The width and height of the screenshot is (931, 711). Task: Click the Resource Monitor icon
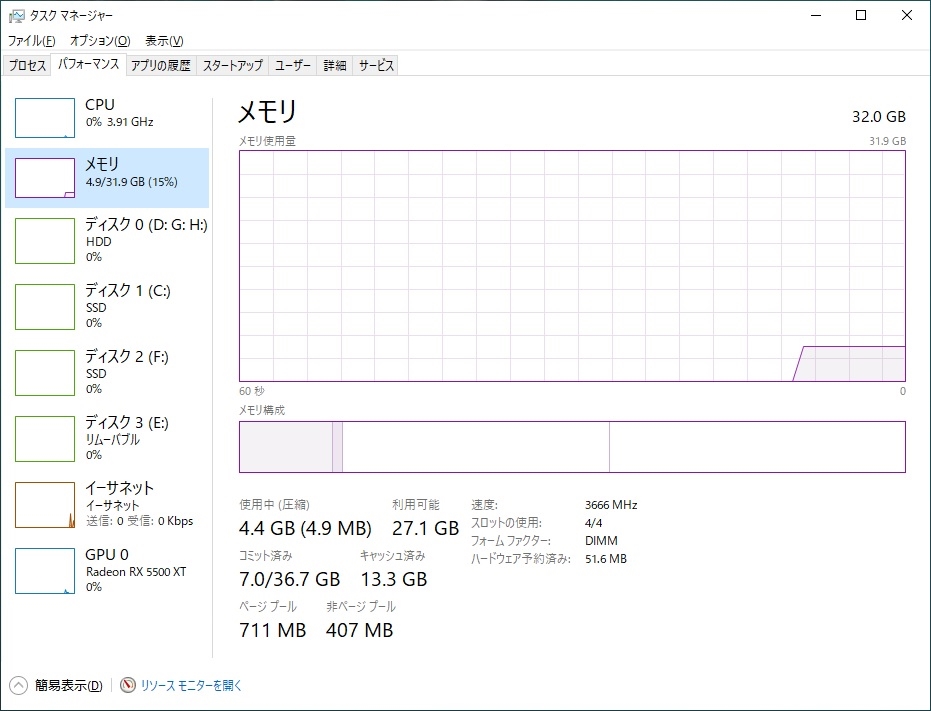[x=128, y=685]
